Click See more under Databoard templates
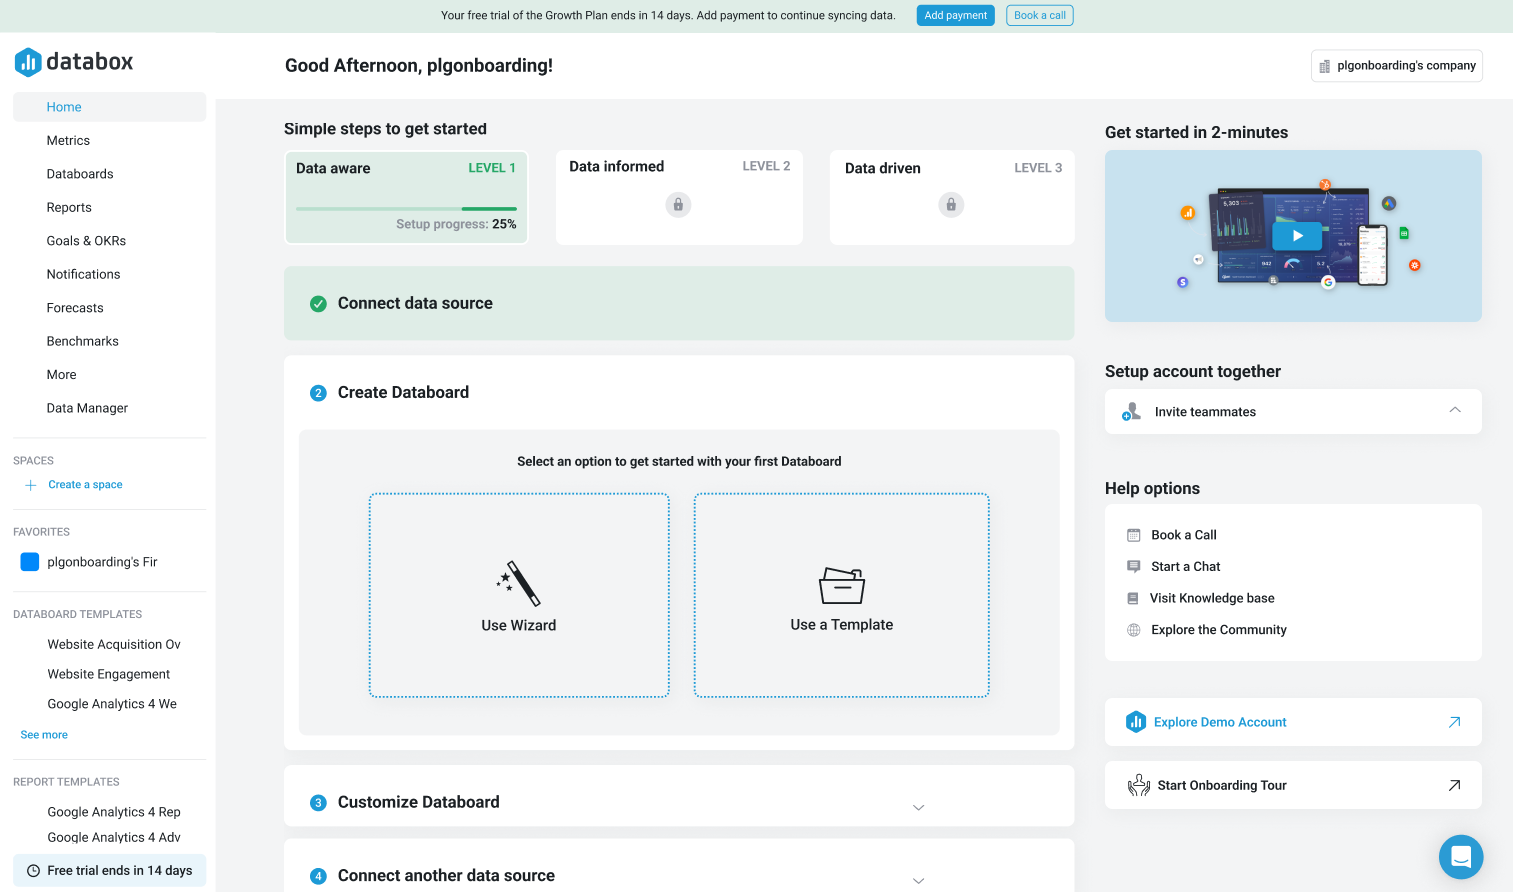The image size is (1513, 892). pyautogui.click(x=44, y=735)
